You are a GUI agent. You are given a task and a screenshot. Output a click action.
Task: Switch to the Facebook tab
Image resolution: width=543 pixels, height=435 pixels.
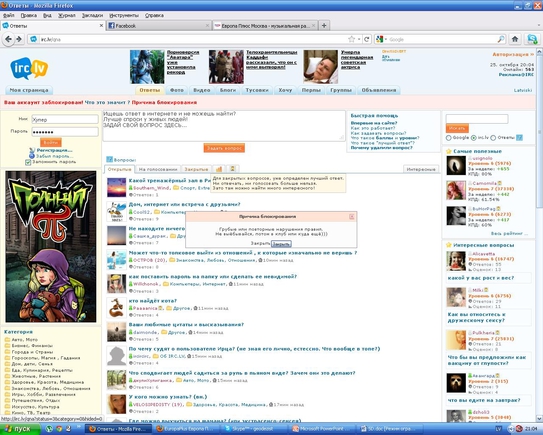point(159,26)
